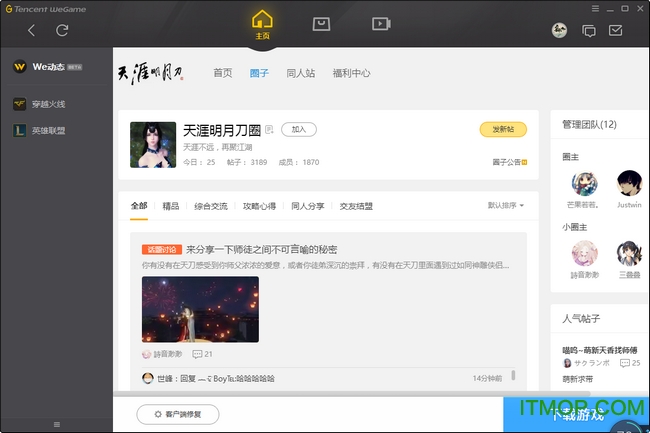Screen dimensions: 650x433
Task: Select the 攻略心得 category
Action: [259, 206]
